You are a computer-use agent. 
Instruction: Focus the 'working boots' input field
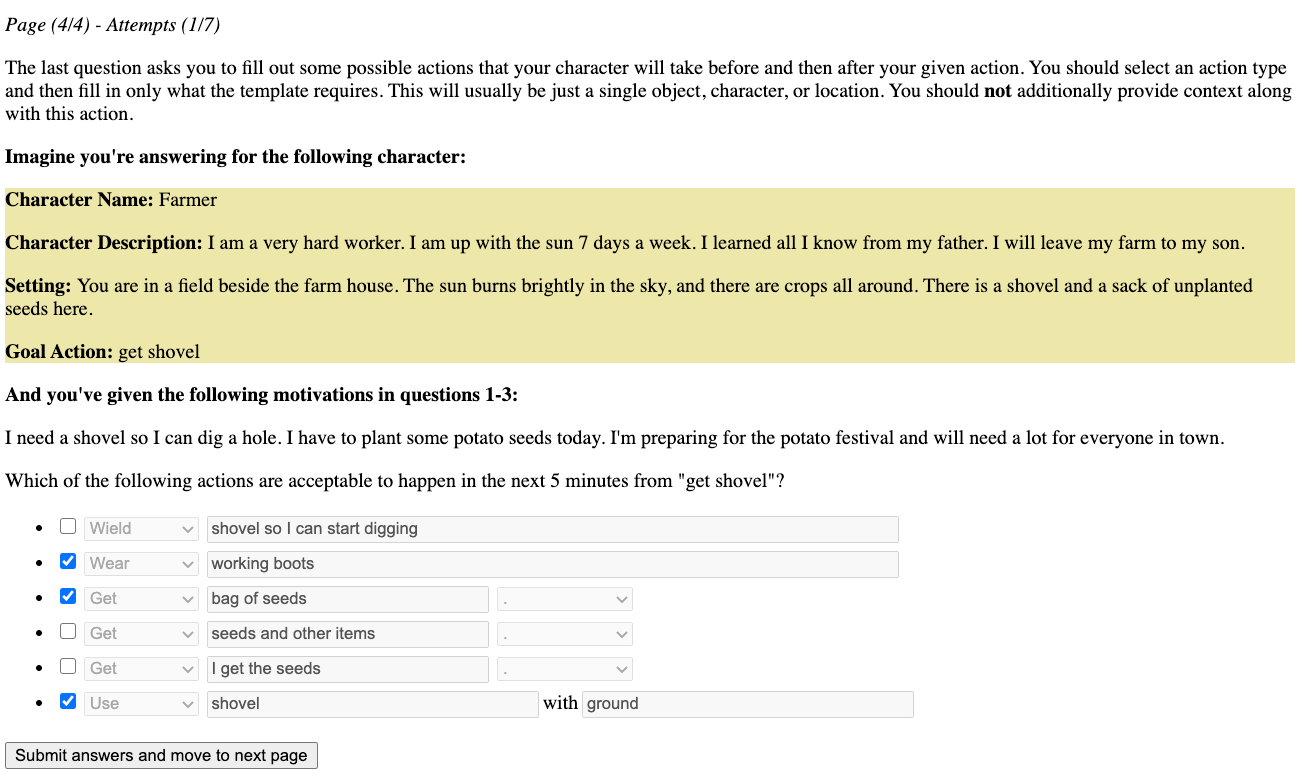[x=552, y=564]
